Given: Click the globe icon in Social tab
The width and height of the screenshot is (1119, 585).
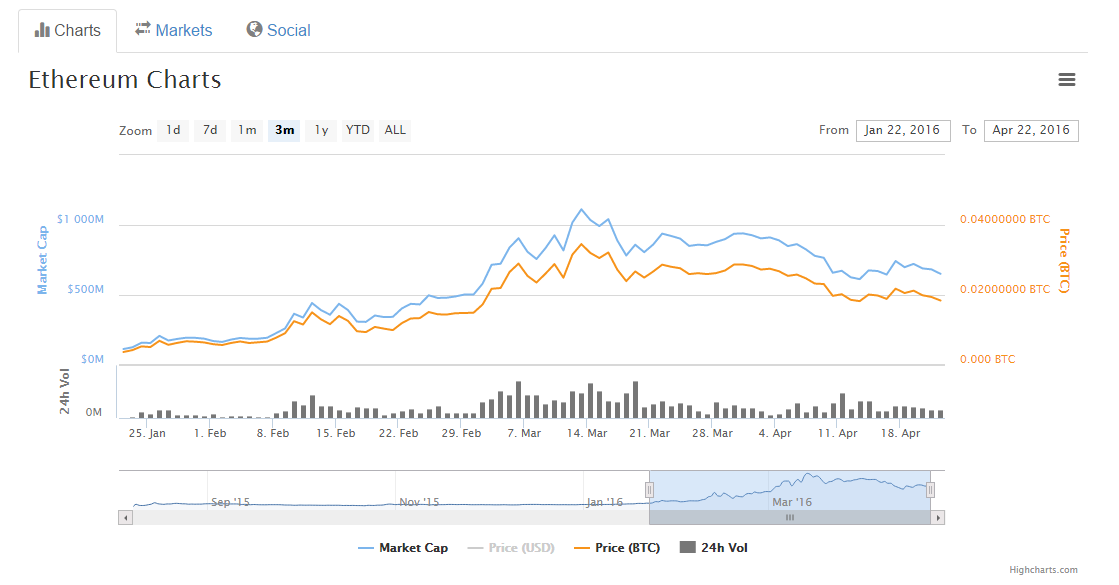Looking at the screenshot, I should (x=255, y=30).
